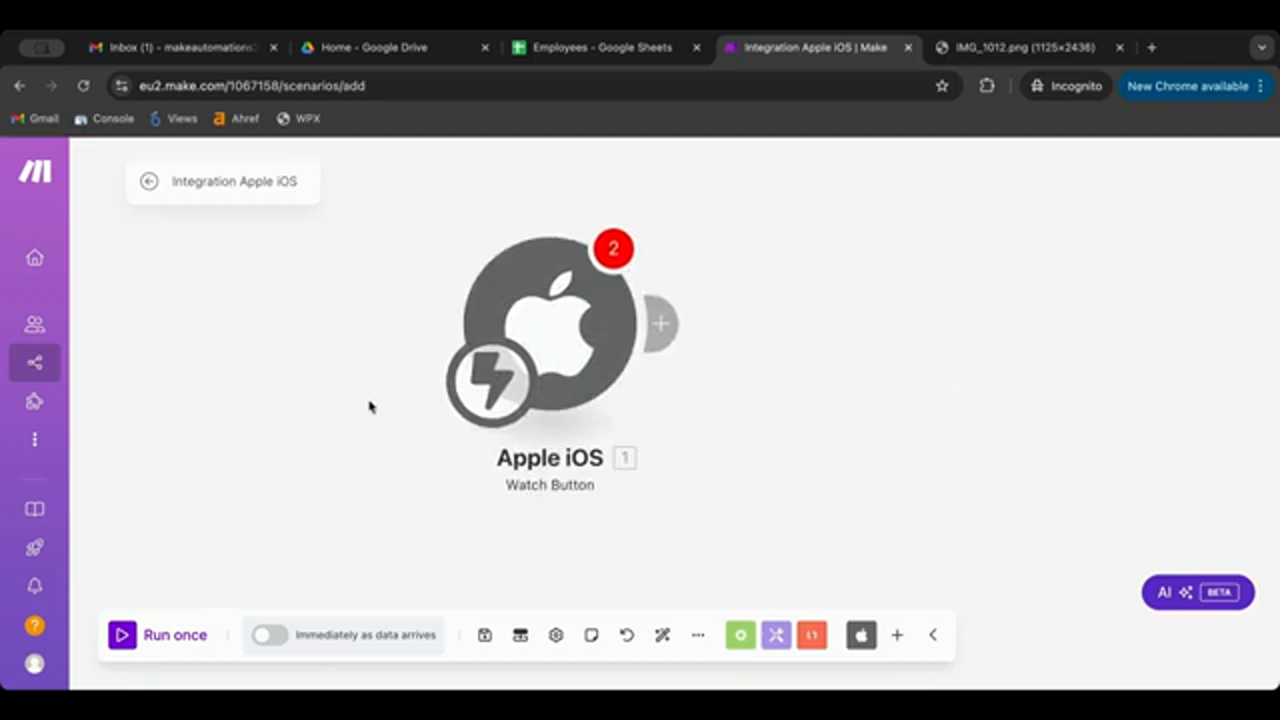Image resolution: width=1280 pixels, height=720 pixels.
Task: Open Resource hub book icon in sidebar
Action: pyautogui.click(x=35, y=509)
